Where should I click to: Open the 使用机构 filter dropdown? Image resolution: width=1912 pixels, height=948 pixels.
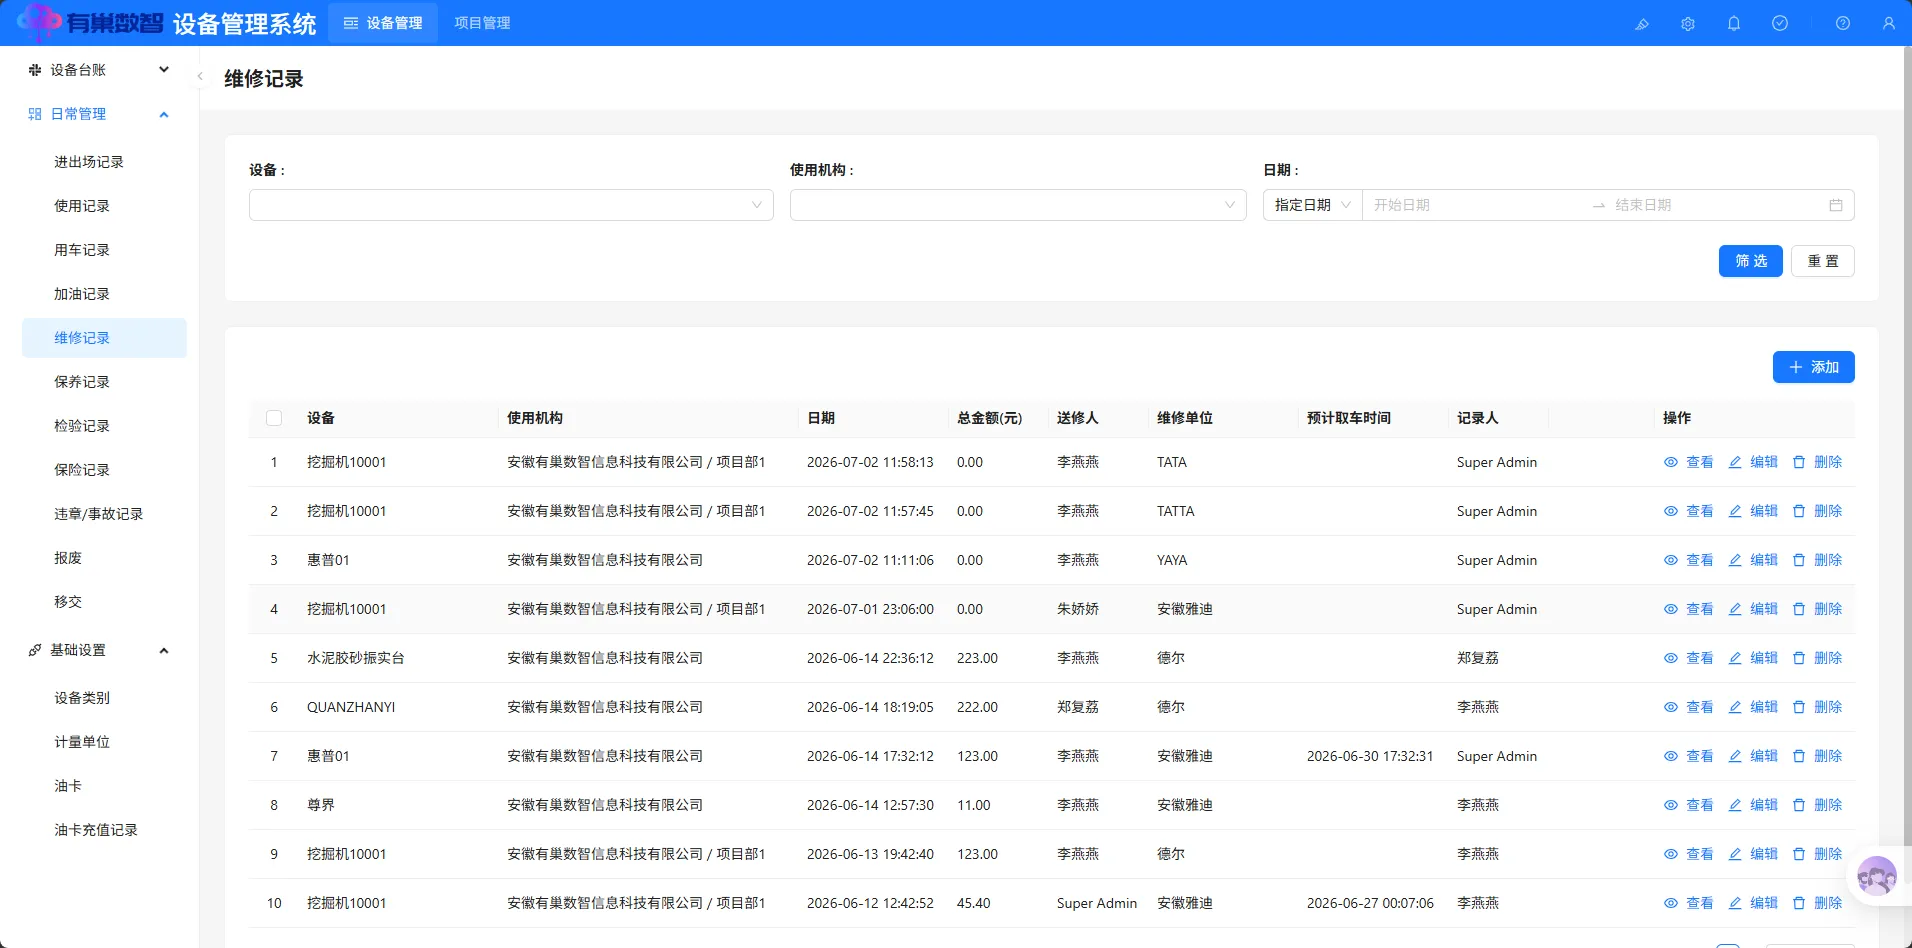click(x=1018, y=205)
